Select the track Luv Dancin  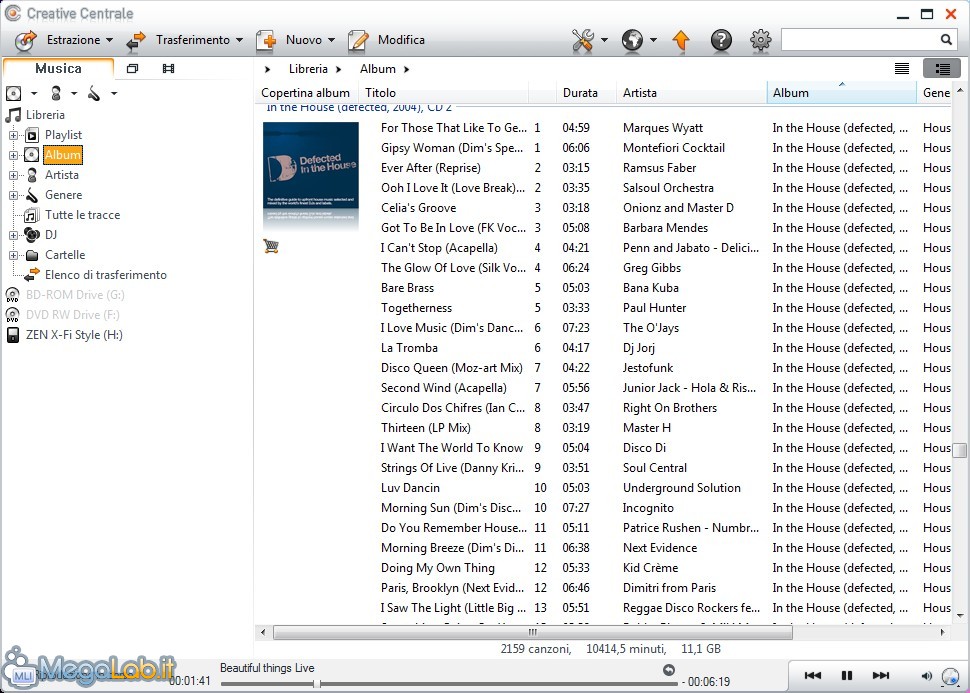point(410,488)
